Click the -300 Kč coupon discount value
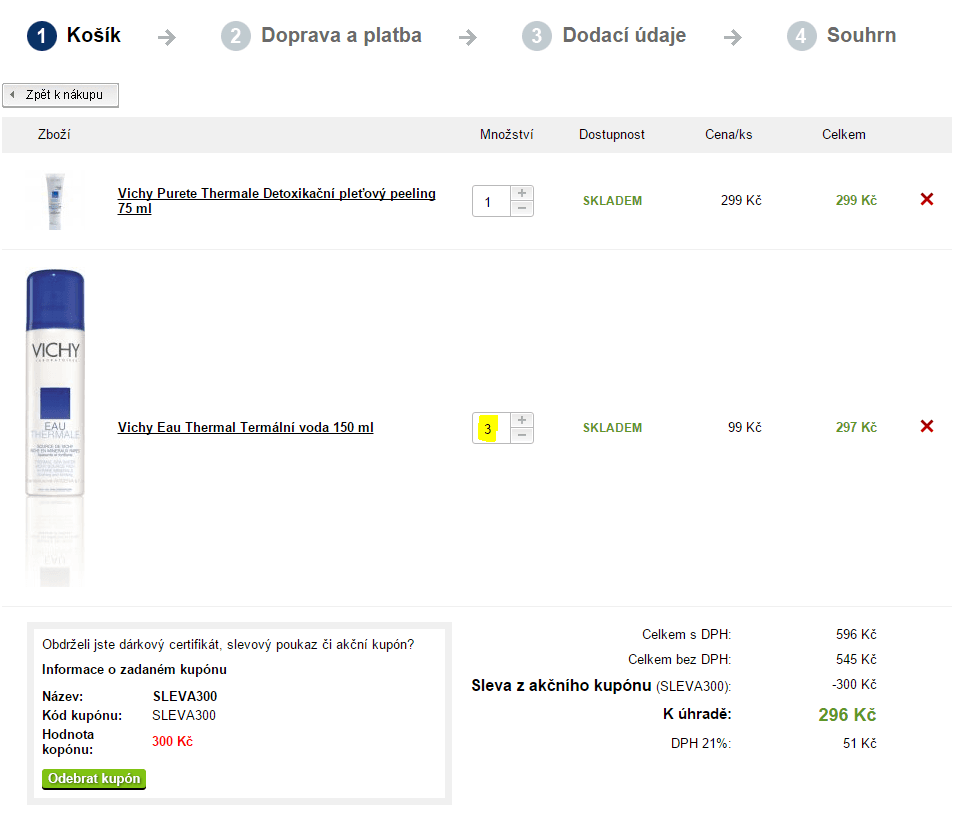The height and width of the screenshot is (819, 963). click(x=854, y=685)
